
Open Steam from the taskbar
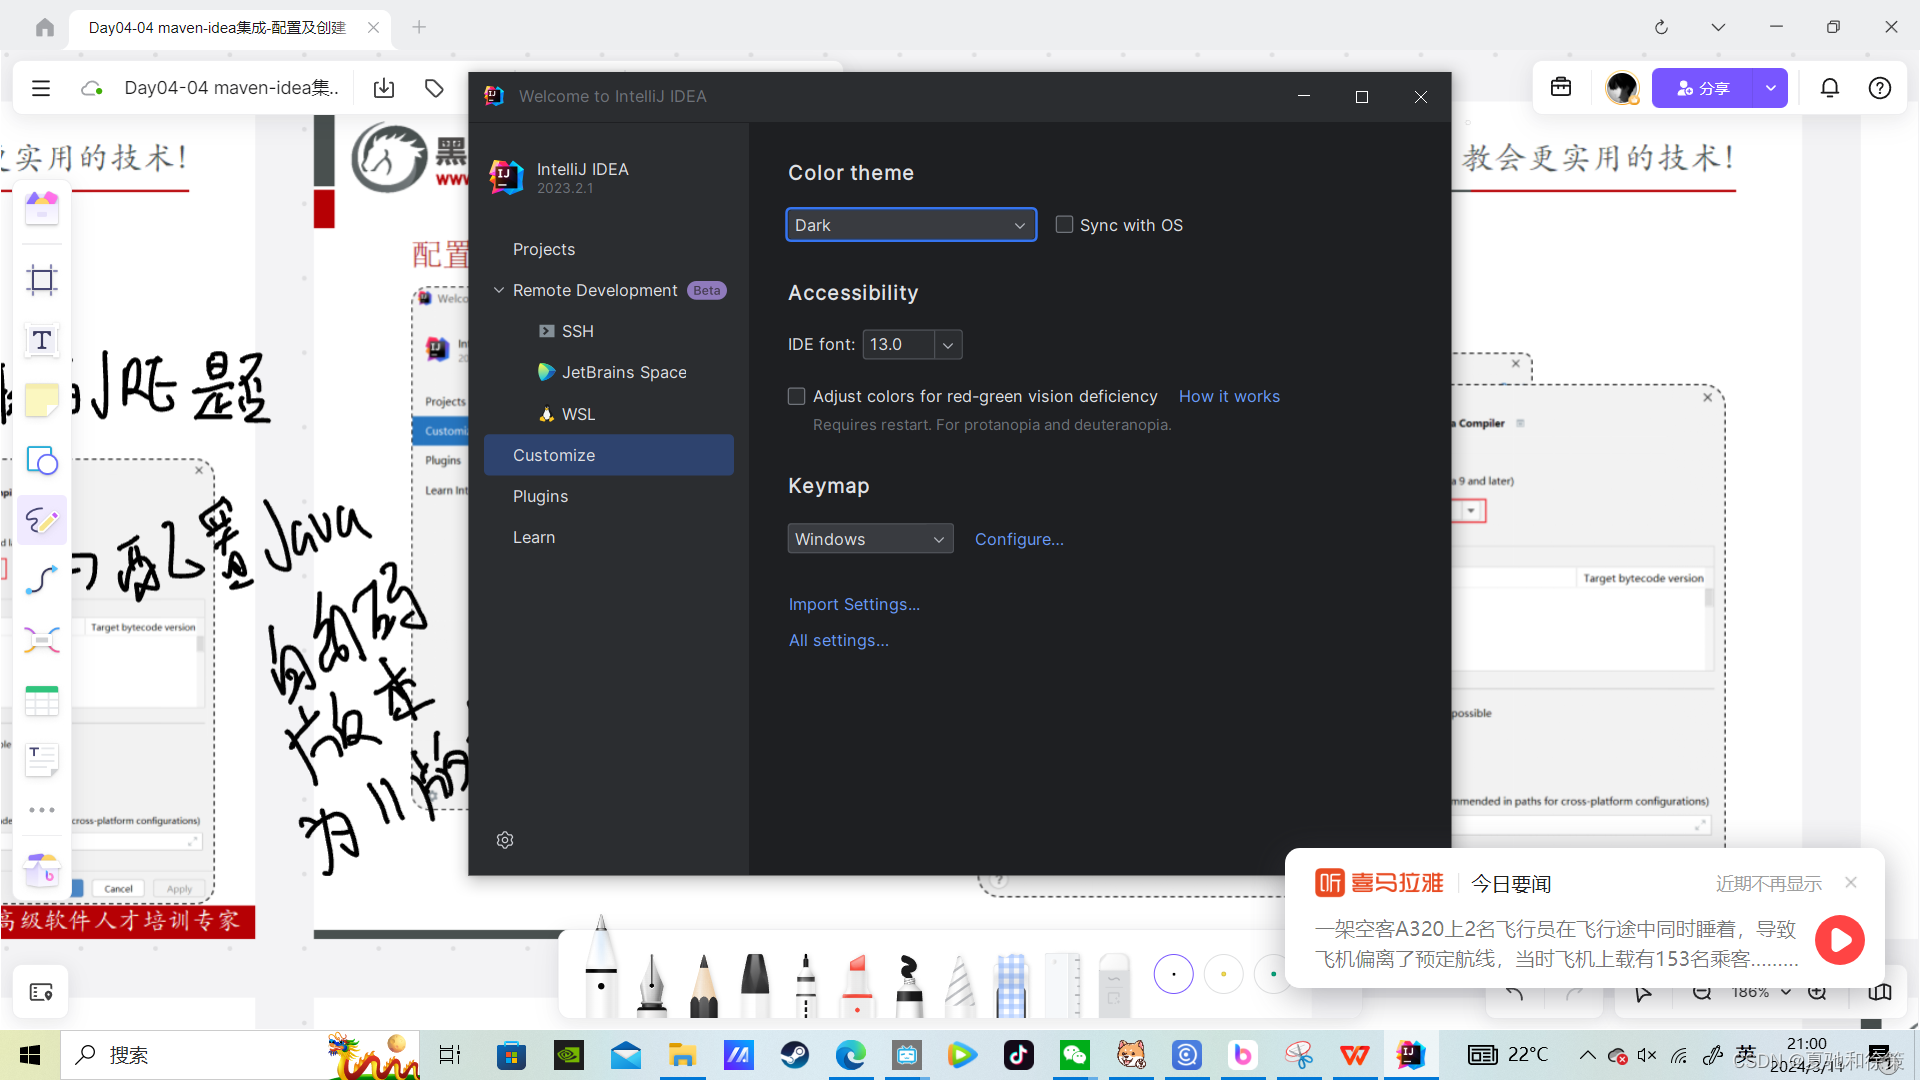[795, 1055]
